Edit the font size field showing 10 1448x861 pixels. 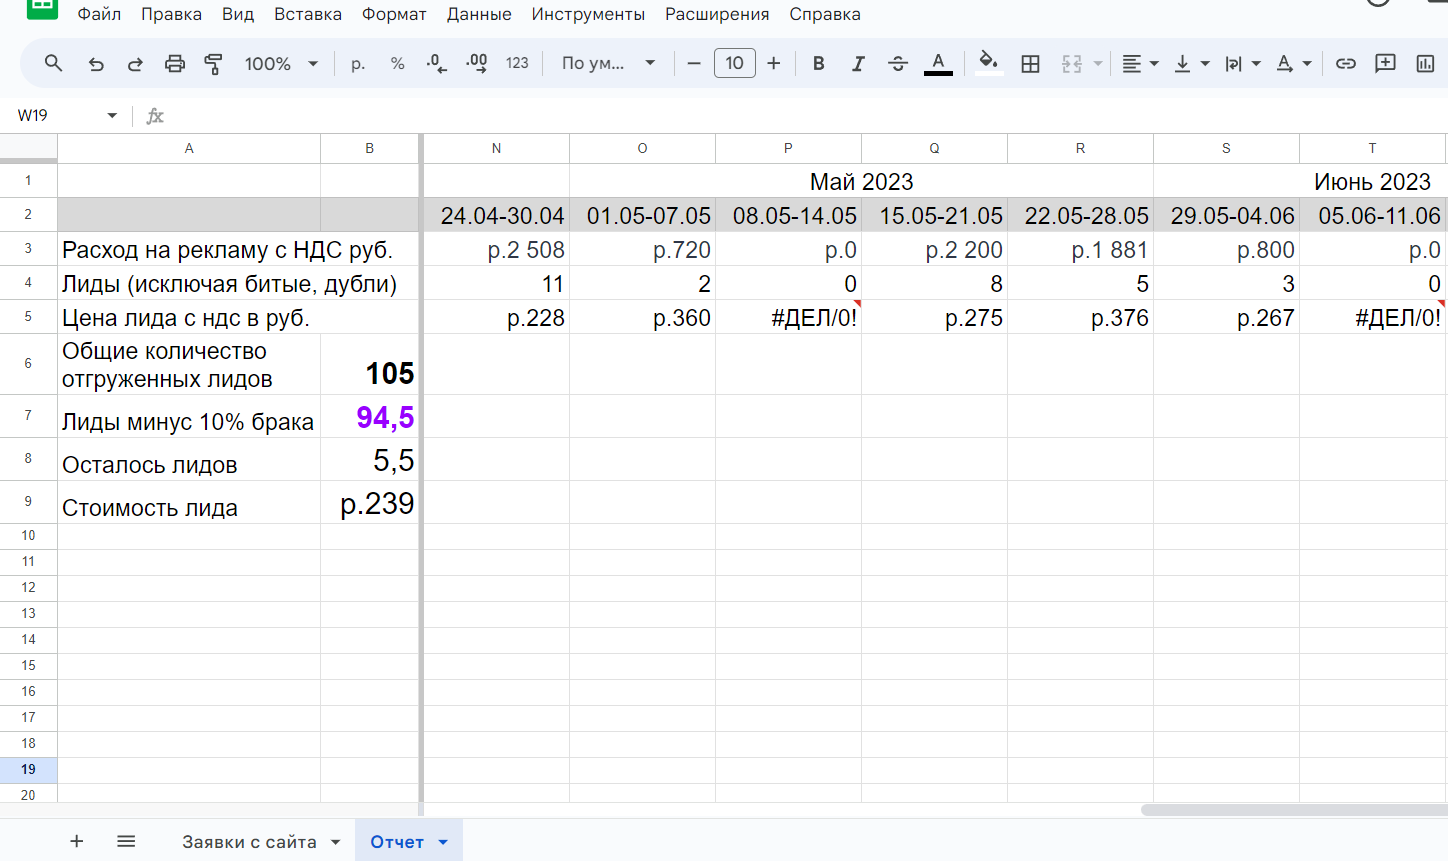point(735,63)
